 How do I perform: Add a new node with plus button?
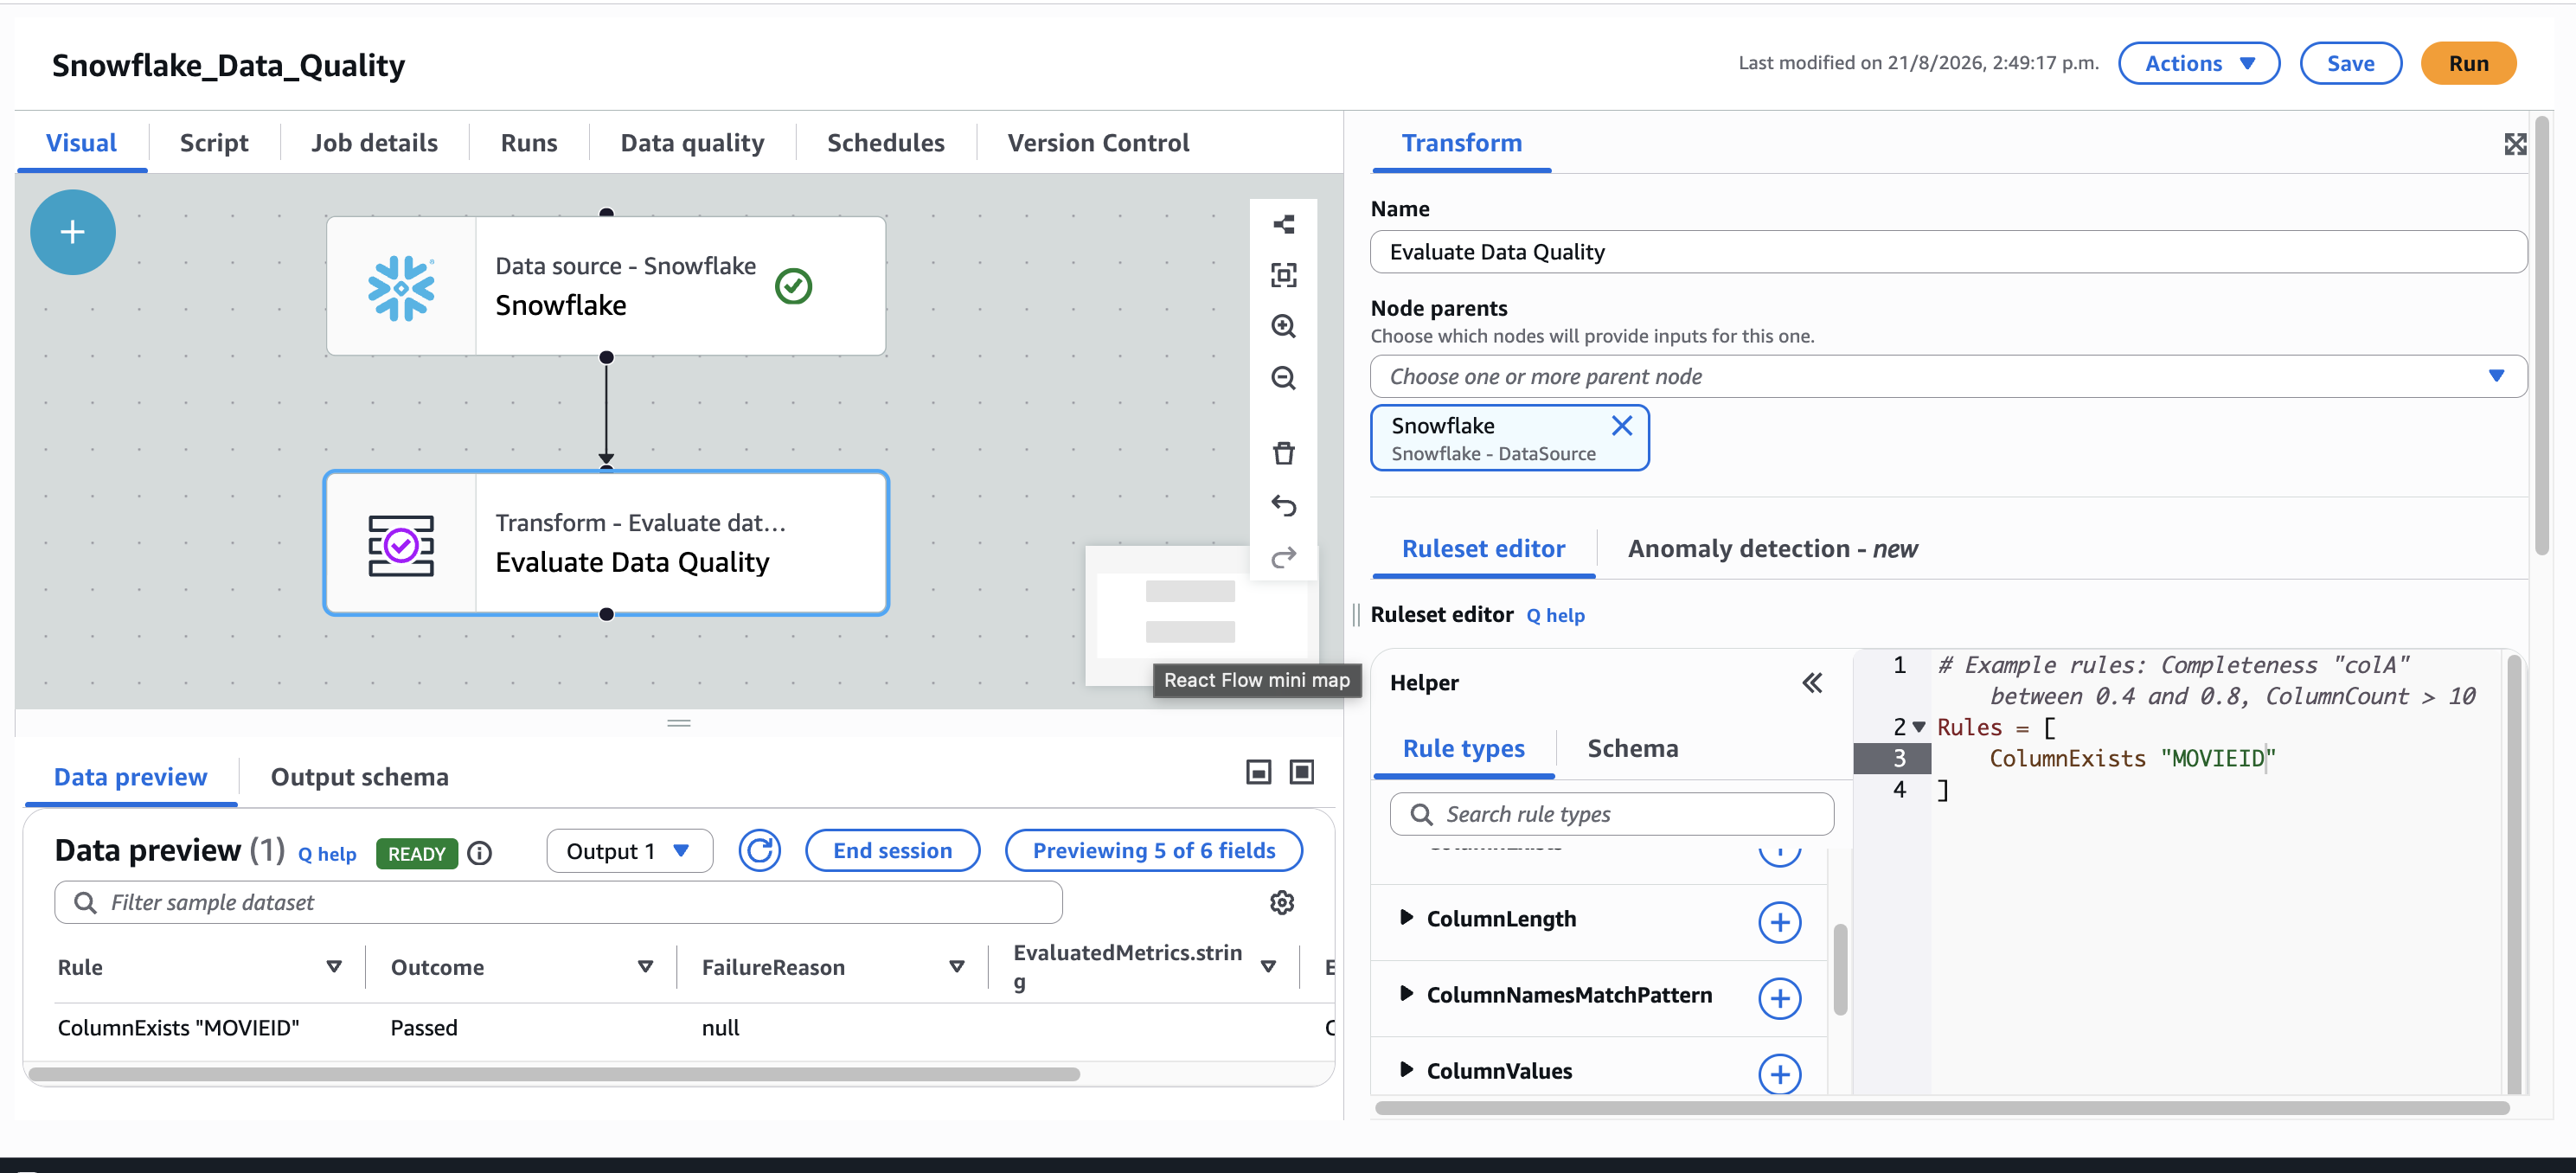click(73, 232)
